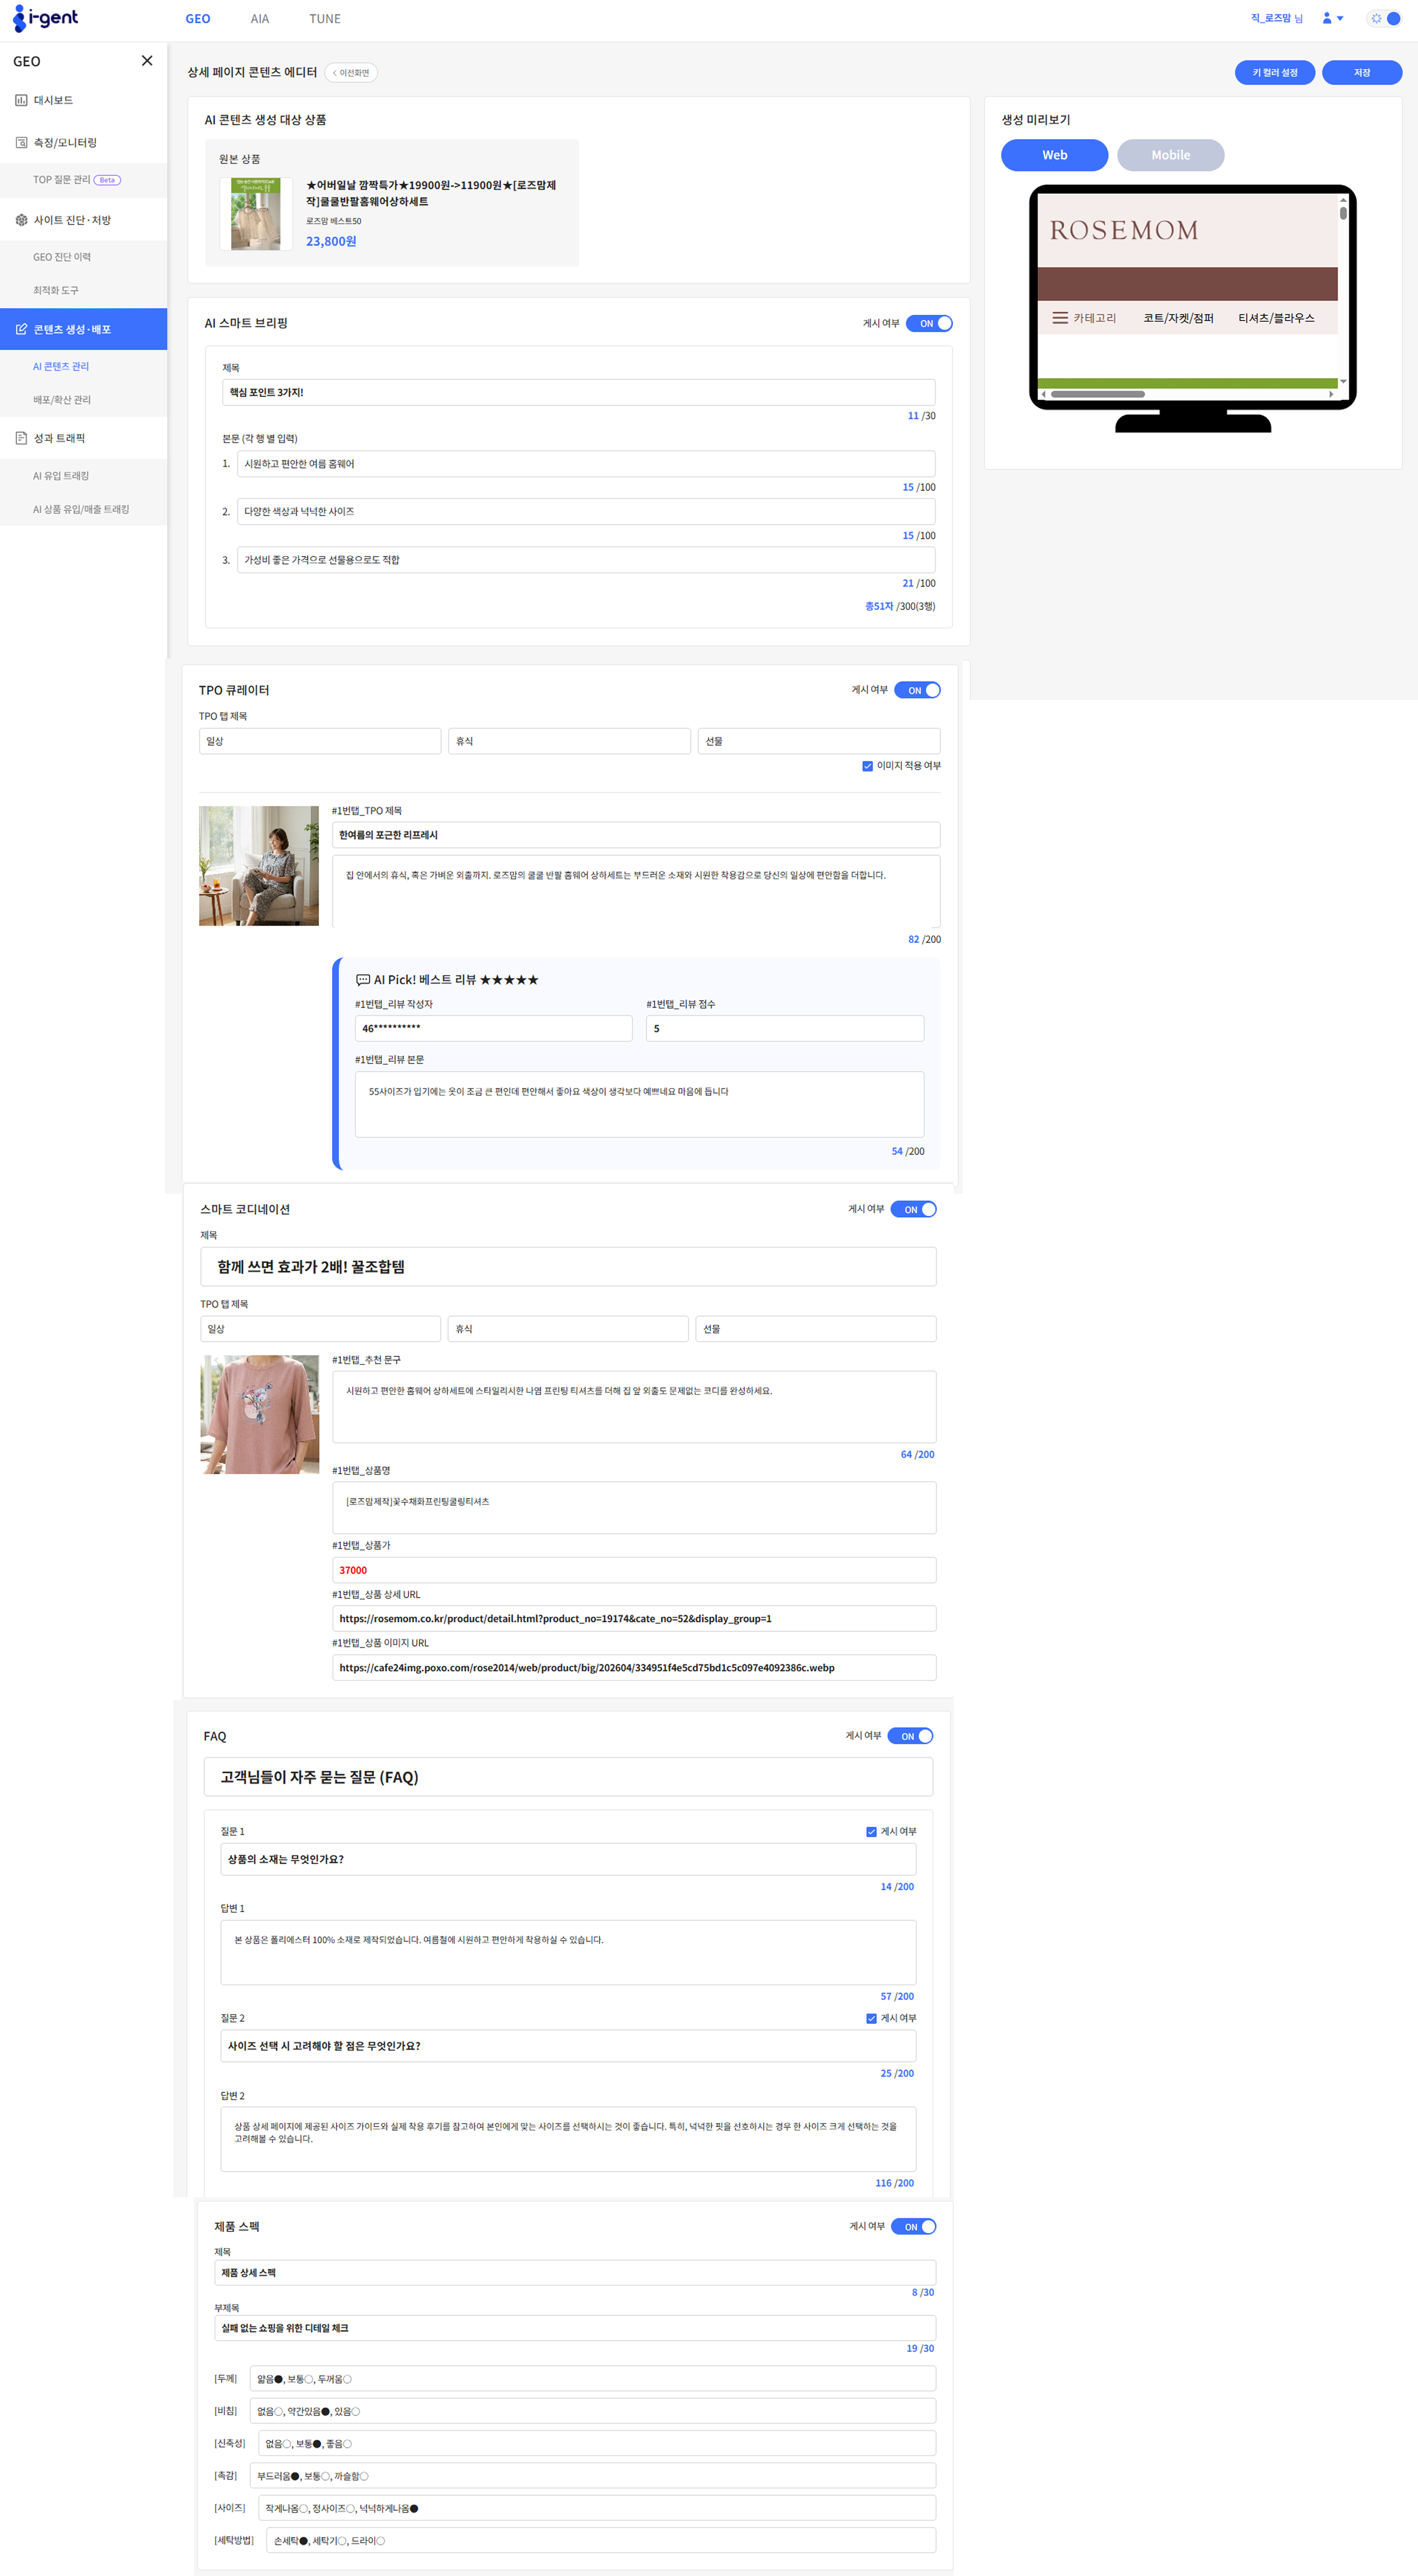Viewport: 1418px width, 2576px height.
Task: Click the first TPO 큐레이터 일상 tab title field
Action: (x=320, y=741)
